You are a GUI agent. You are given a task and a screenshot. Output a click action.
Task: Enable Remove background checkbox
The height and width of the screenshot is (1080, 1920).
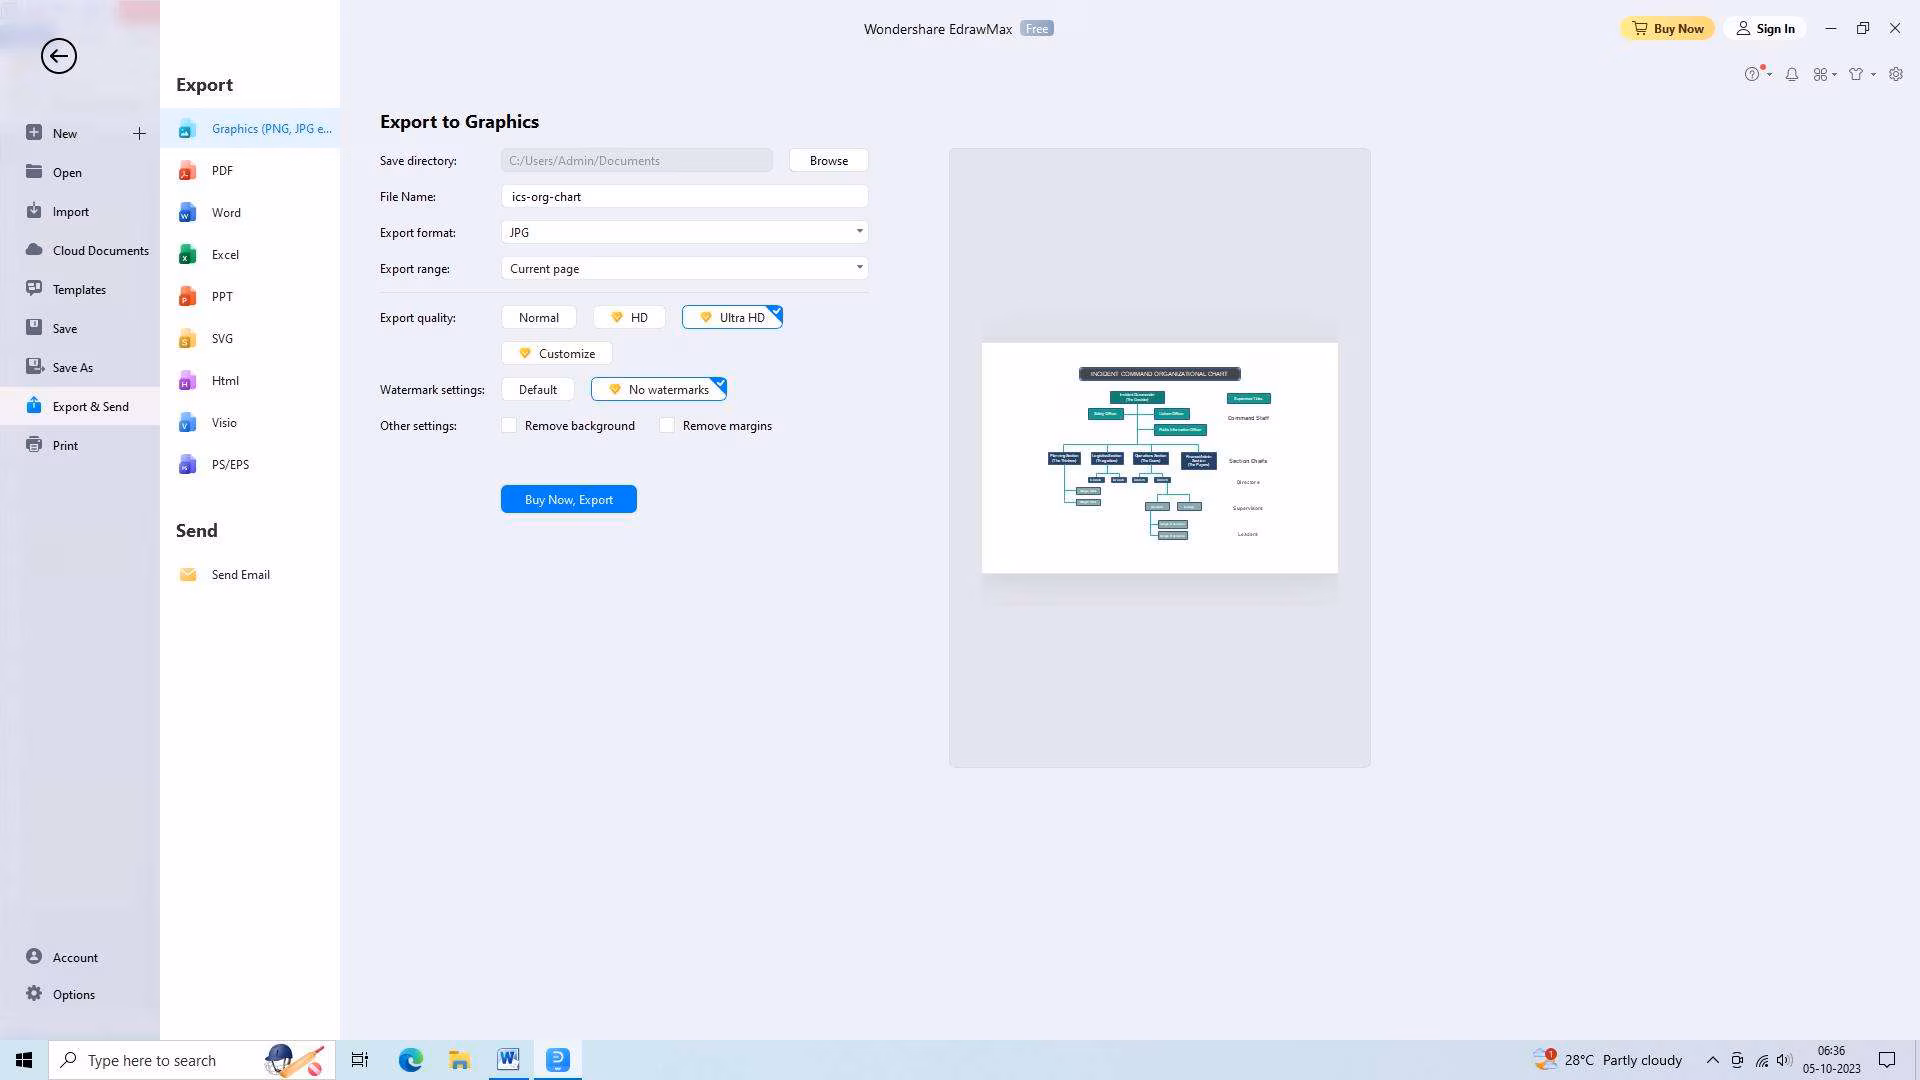pyautogui.click(x=510, y=426)
